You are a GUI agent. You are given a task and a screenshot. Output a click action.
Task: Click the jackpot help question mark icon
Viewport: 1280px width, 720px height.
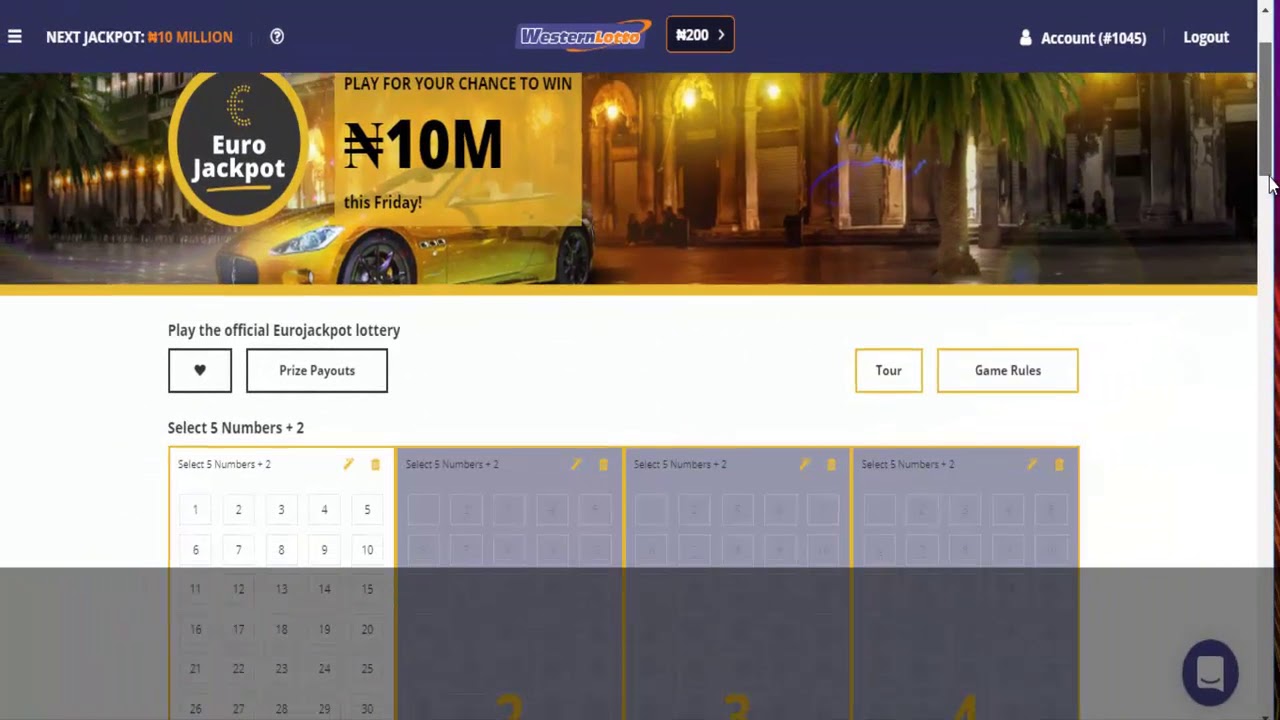277,37
